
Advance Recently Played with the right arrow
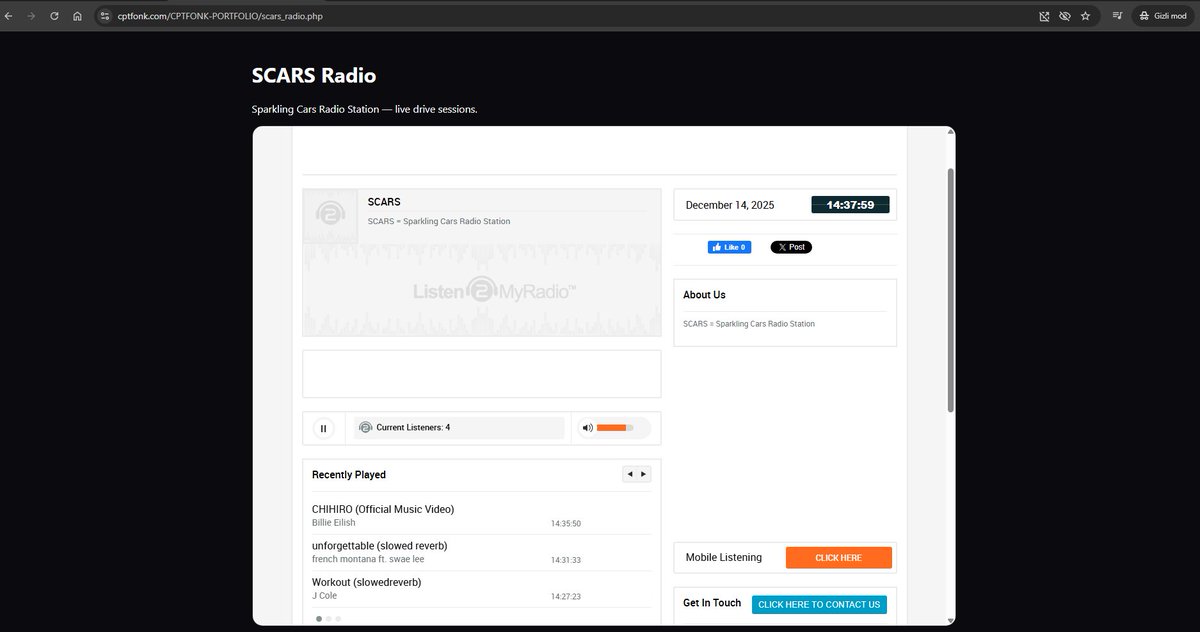(x=644, y=473)
